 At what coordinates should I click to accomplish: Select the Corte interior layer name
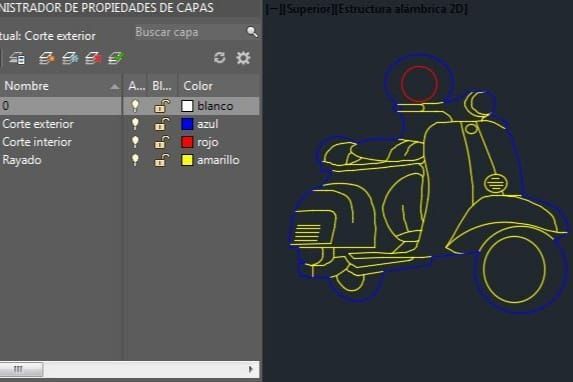coord(37,142)
